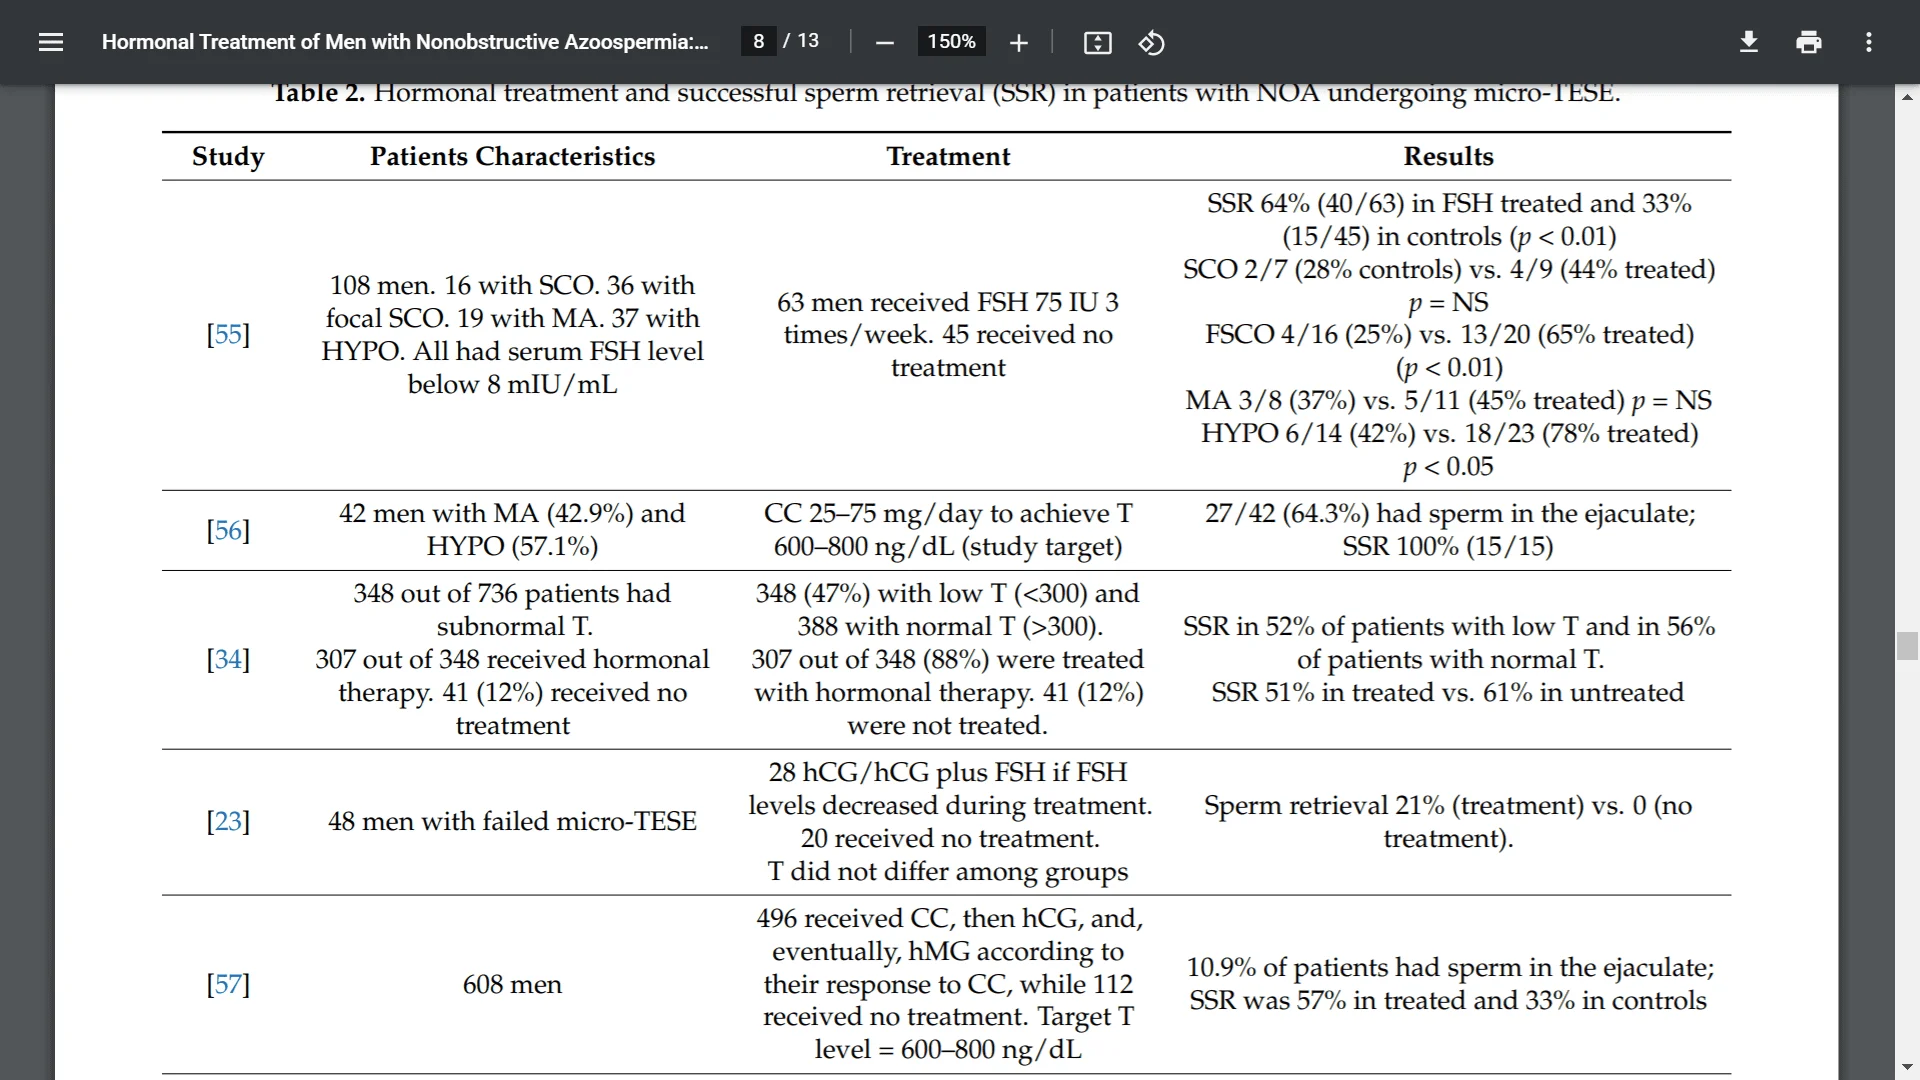Click '48 men with failed micro-TESE' cell
The height and width of the screenshot is (1080, 1920).
coord(512,821)
